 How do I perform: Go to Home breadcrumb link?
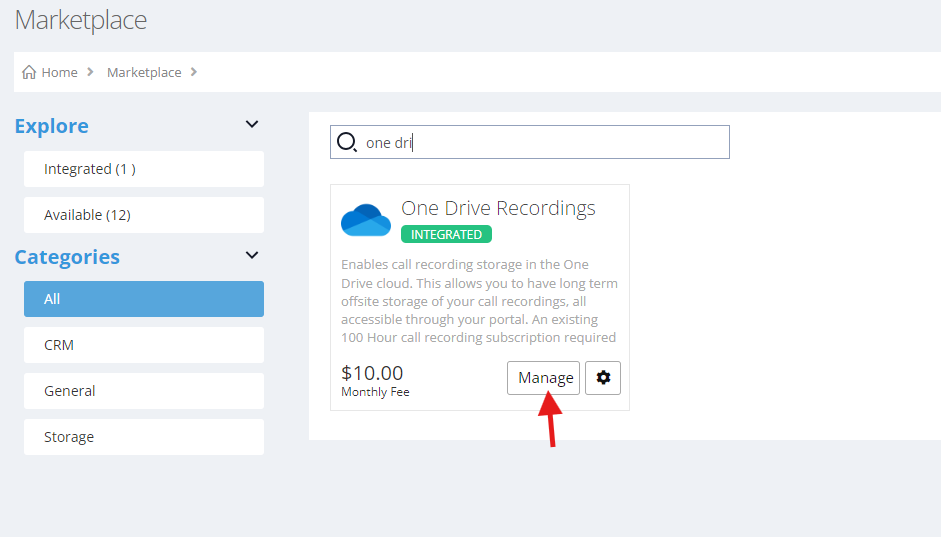pyautogui.click(x=59, y=72)
